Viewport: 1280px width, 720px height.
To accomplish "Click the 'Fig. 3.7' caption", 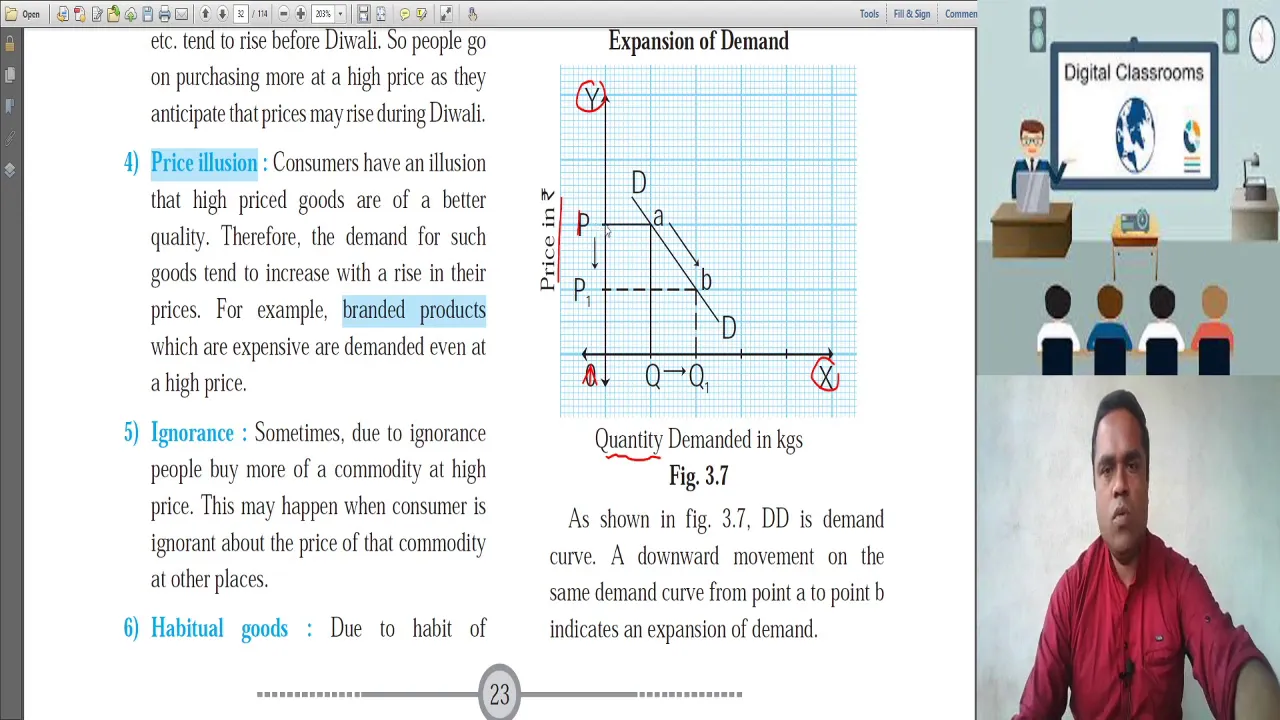I will tap(698, 476).
